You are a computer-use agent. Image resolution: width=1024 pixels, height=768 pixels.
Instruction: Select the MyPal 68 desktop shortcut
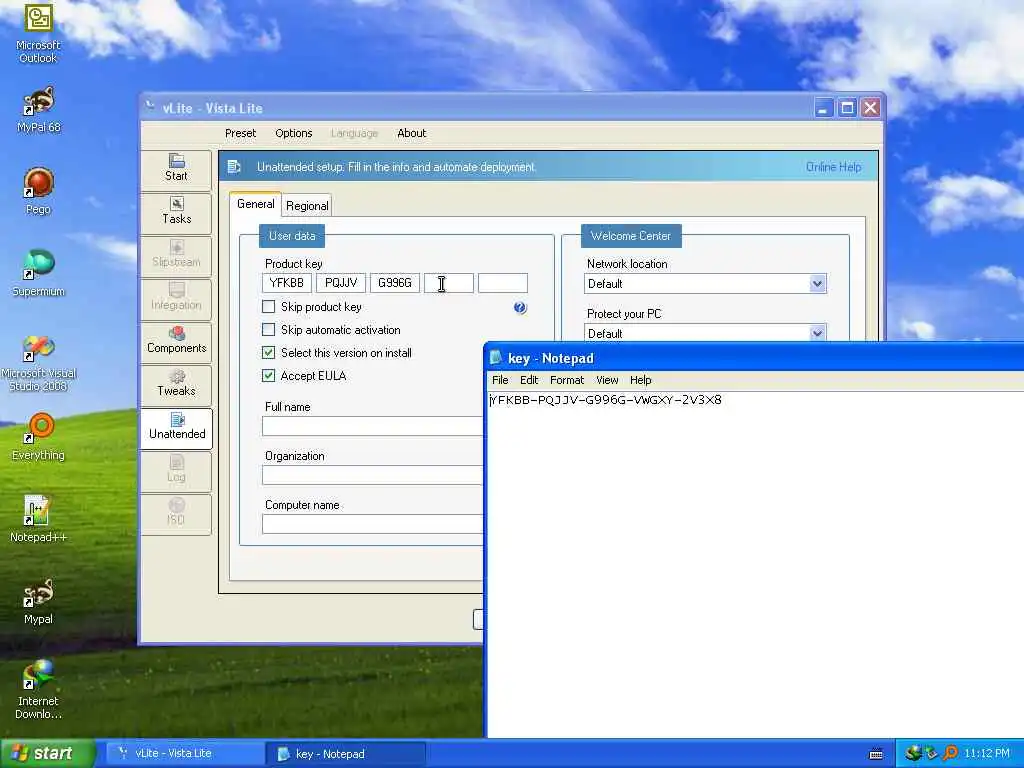(38, 110)
